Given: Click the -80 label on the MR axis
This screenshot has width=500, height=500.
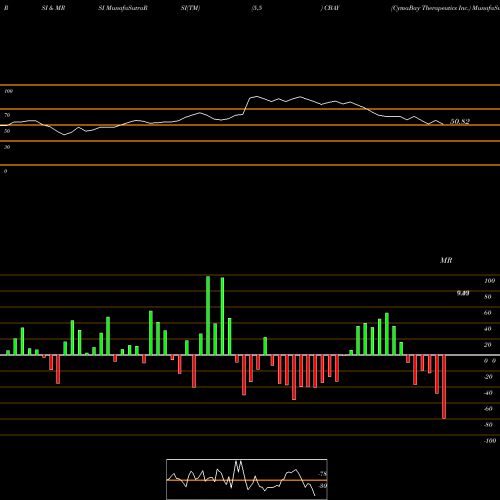Looking at the screenshot, I should pos(488,425).
